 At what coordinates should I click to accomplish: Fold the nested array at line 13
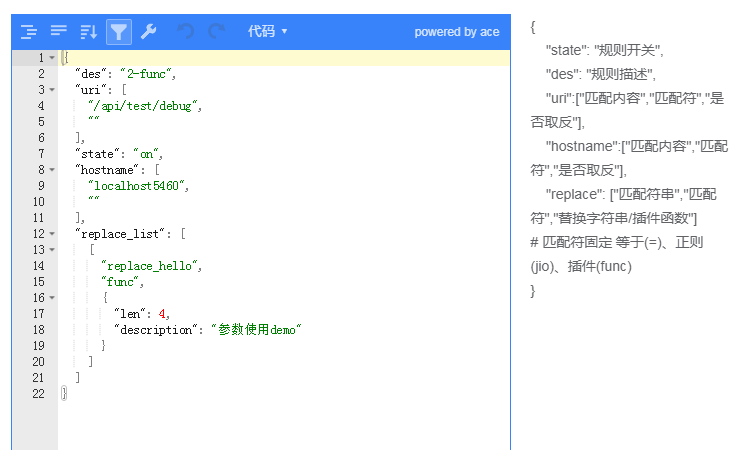coord(52,250)
